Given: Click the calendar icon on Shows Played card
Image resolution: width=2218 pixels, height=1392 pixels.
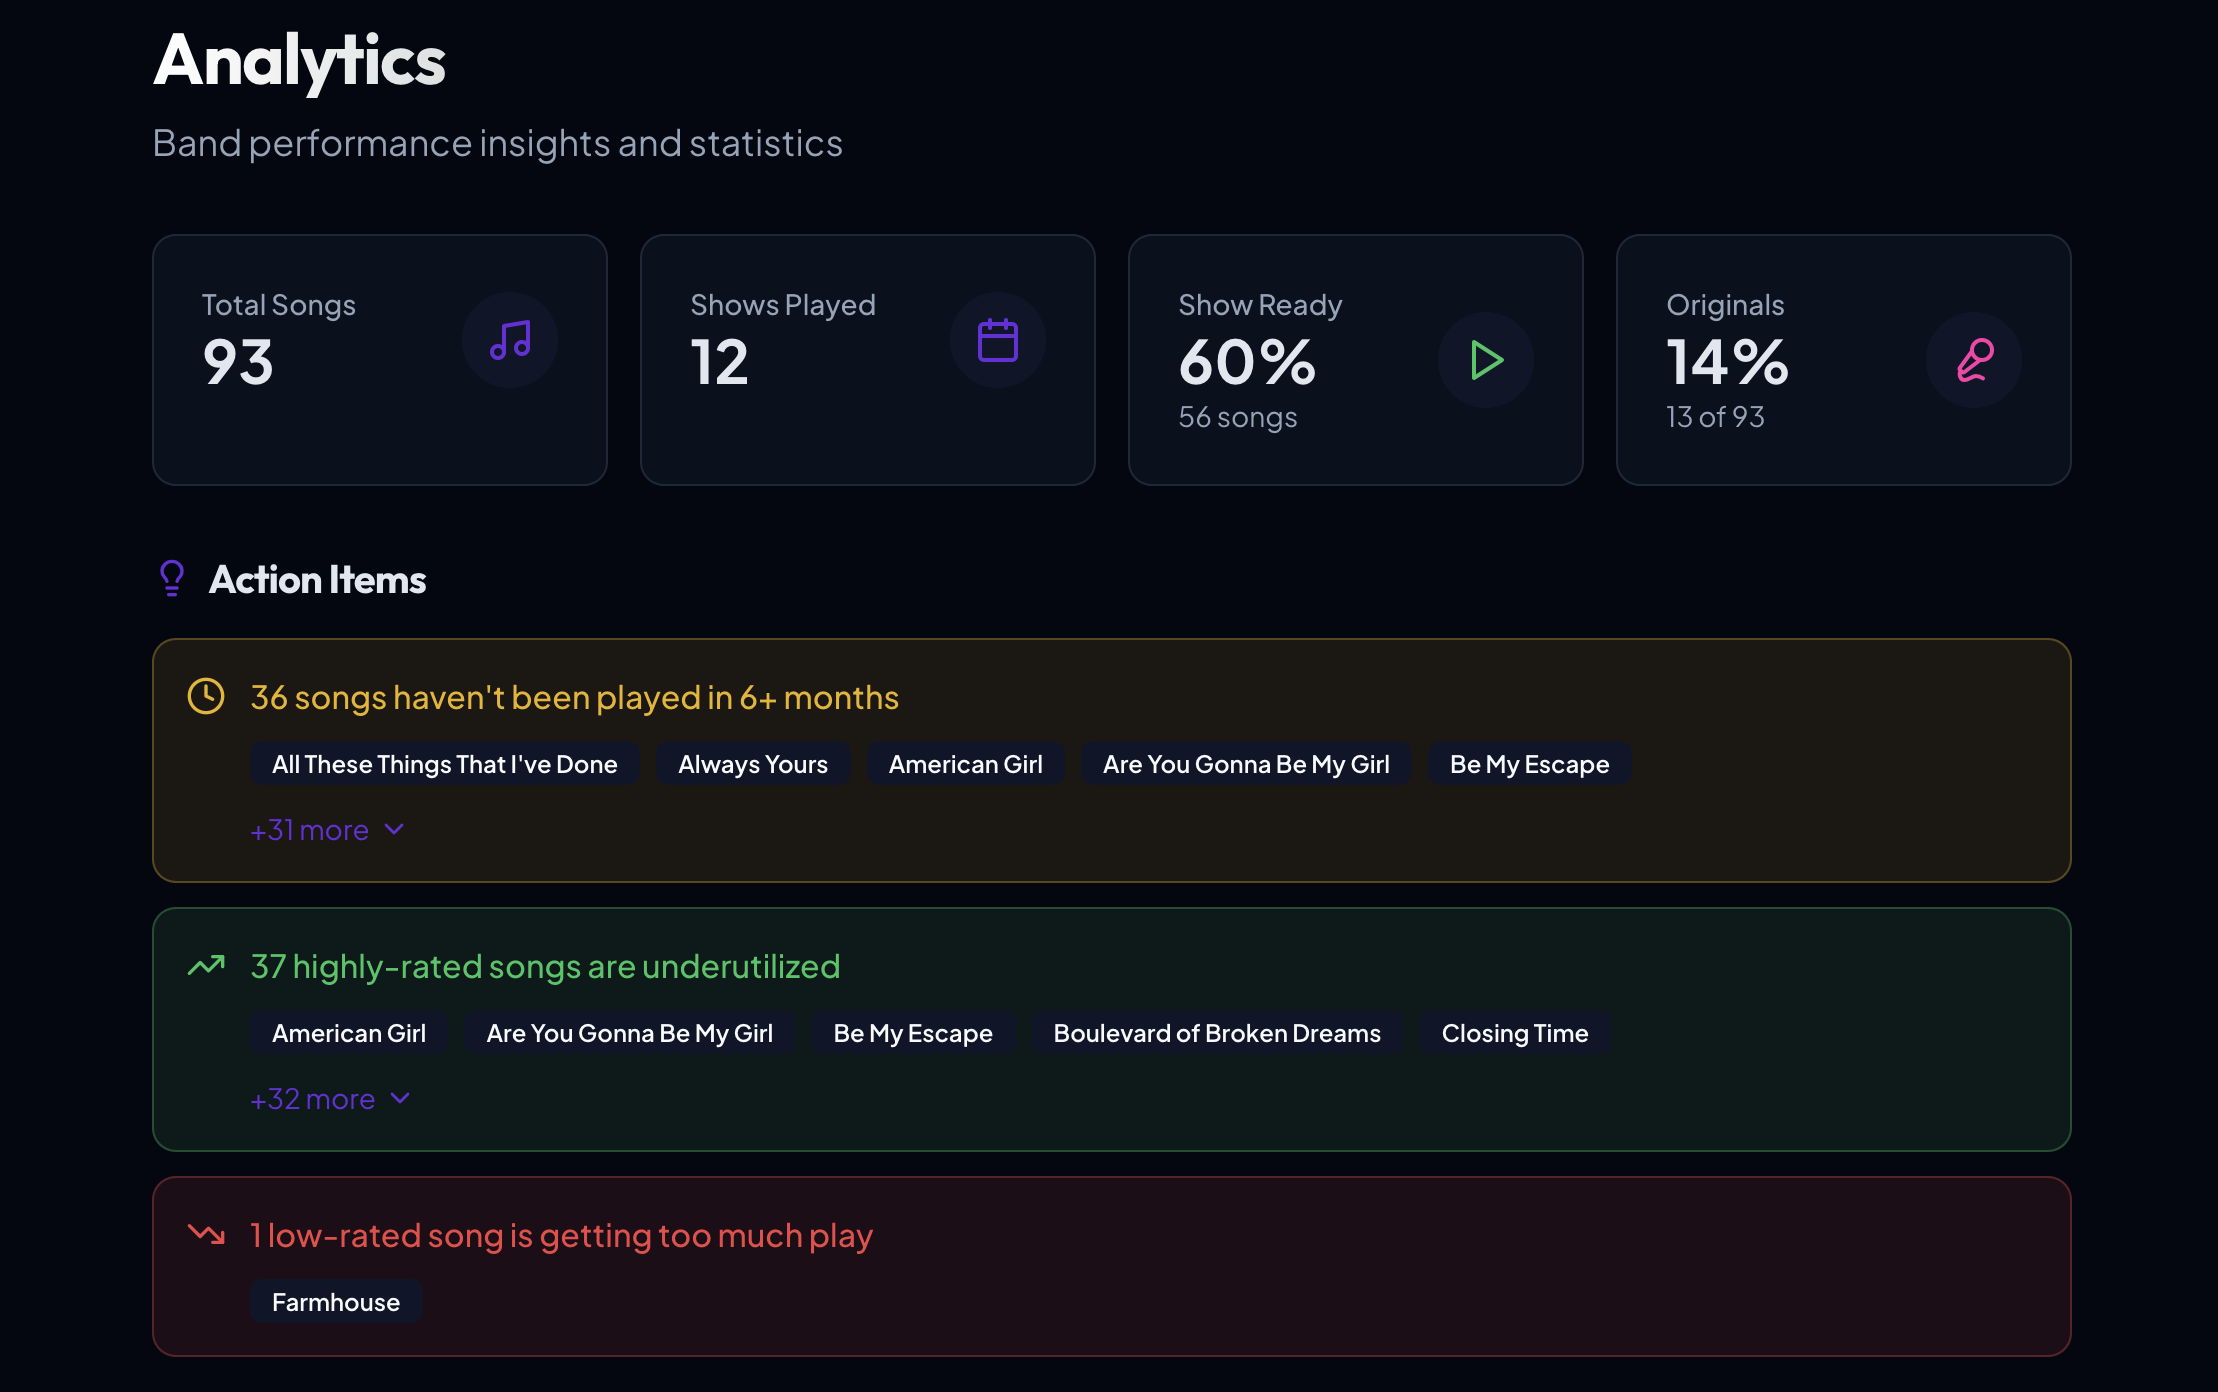Looking at the screenshot, I should coord(998,340).
